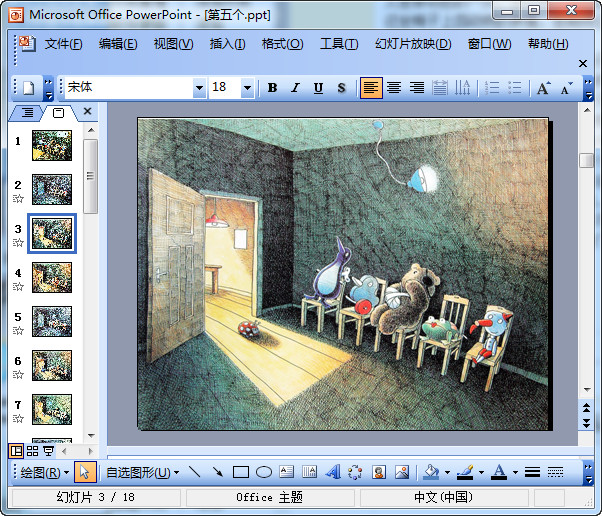Toggle Italic formatting
The width and height of the screenshot is (602, 516).
(295, 88)
